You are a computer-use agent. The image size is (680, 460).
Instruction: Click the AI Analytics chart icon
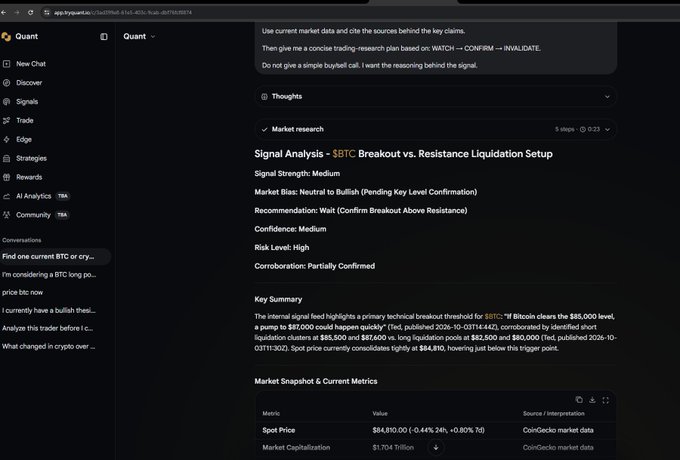pyautogui.click(x=7, y=196)
